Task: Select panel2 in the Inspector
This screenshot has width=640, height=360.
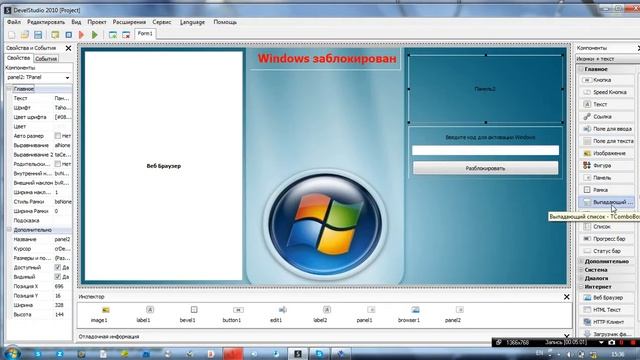Action: pos(453,314)
